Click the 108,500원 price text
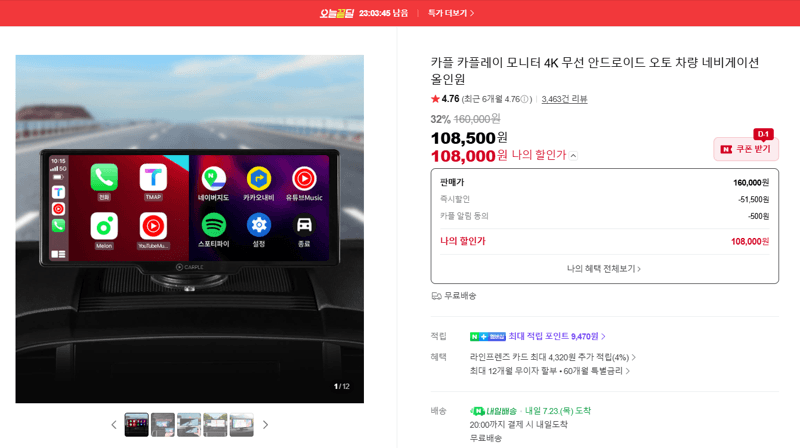 [469, 138]
